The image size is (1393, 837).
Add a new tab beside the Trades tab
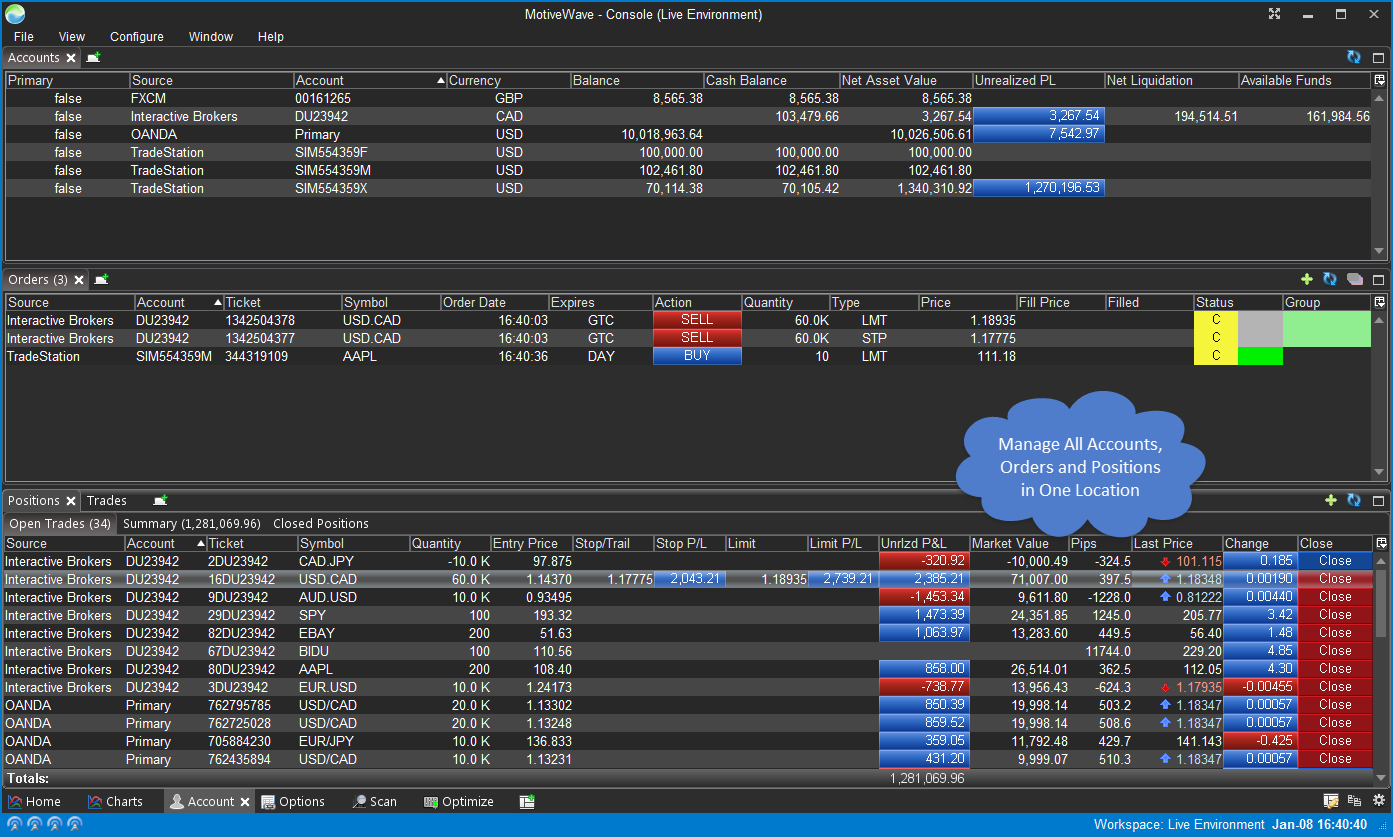pyautogui.click(x=160, y=500)
